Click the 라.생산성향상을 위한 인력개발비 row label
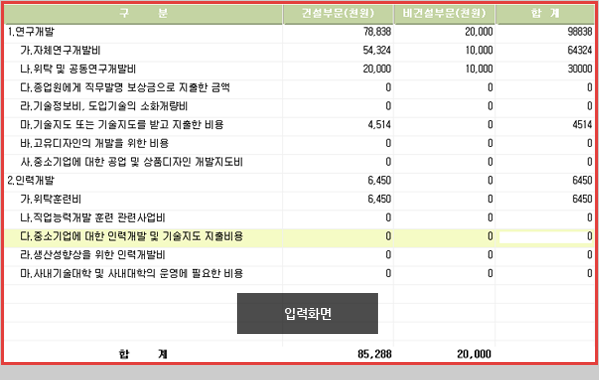Screen dimensions: 599x380 tap(92, 255)
